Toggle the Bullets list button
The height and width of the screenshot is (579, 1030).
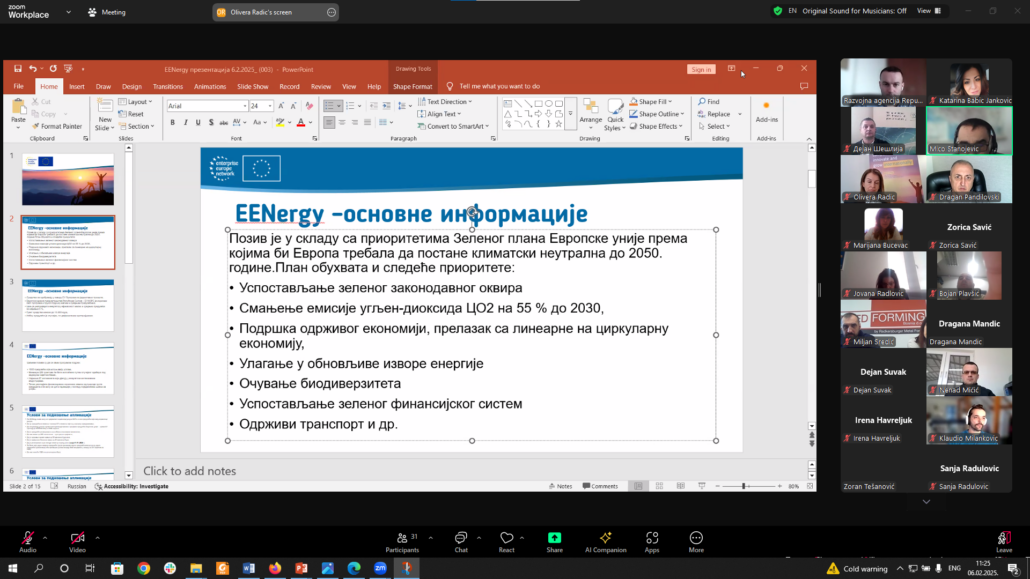328,106
